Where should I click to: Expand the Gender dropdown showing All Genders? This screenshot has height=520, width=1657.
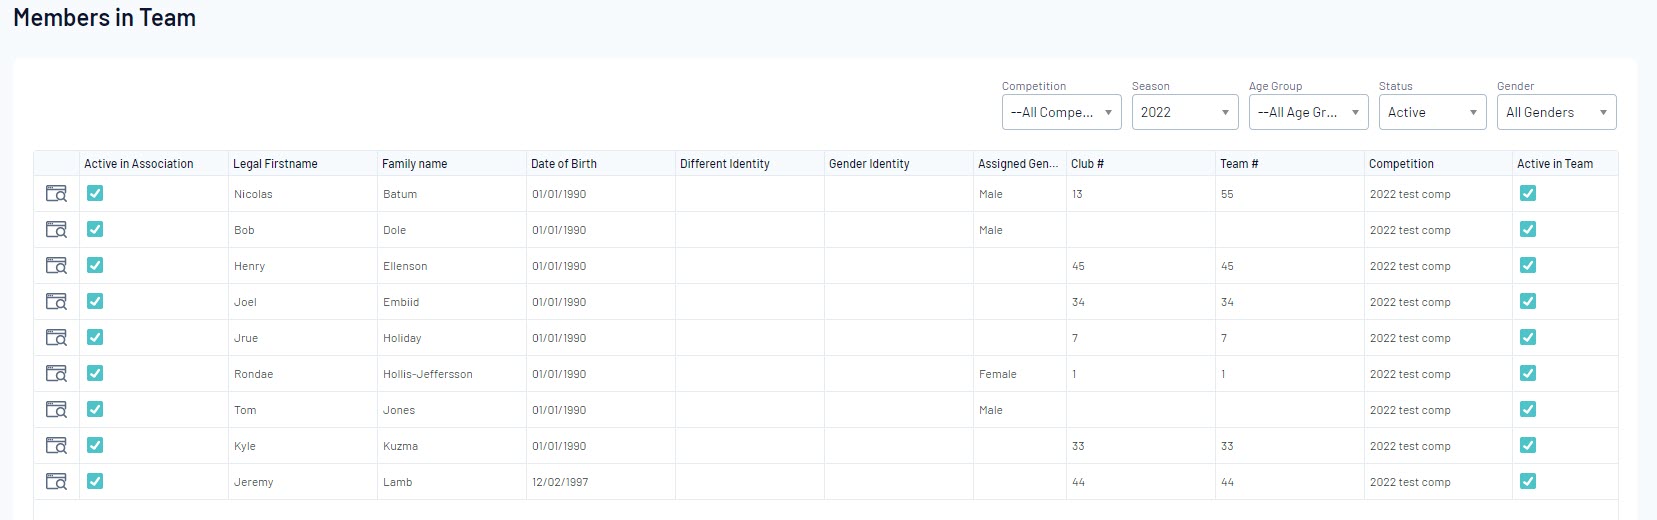(1556, 113)
